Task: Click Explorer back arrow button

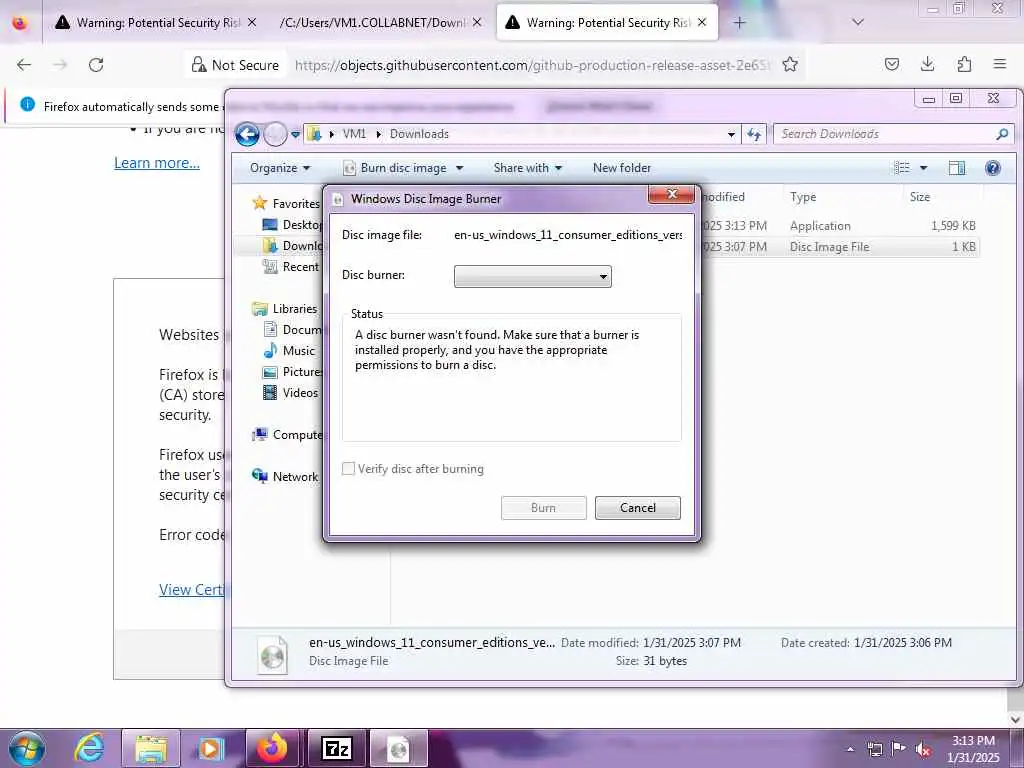Action: (248, 135)
